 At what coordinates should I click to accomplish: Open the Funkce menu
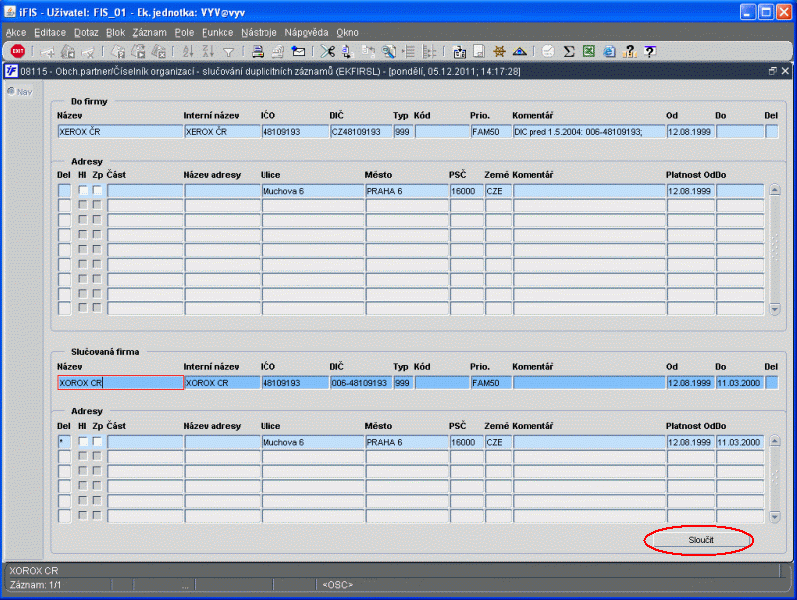tap(218, 33)
